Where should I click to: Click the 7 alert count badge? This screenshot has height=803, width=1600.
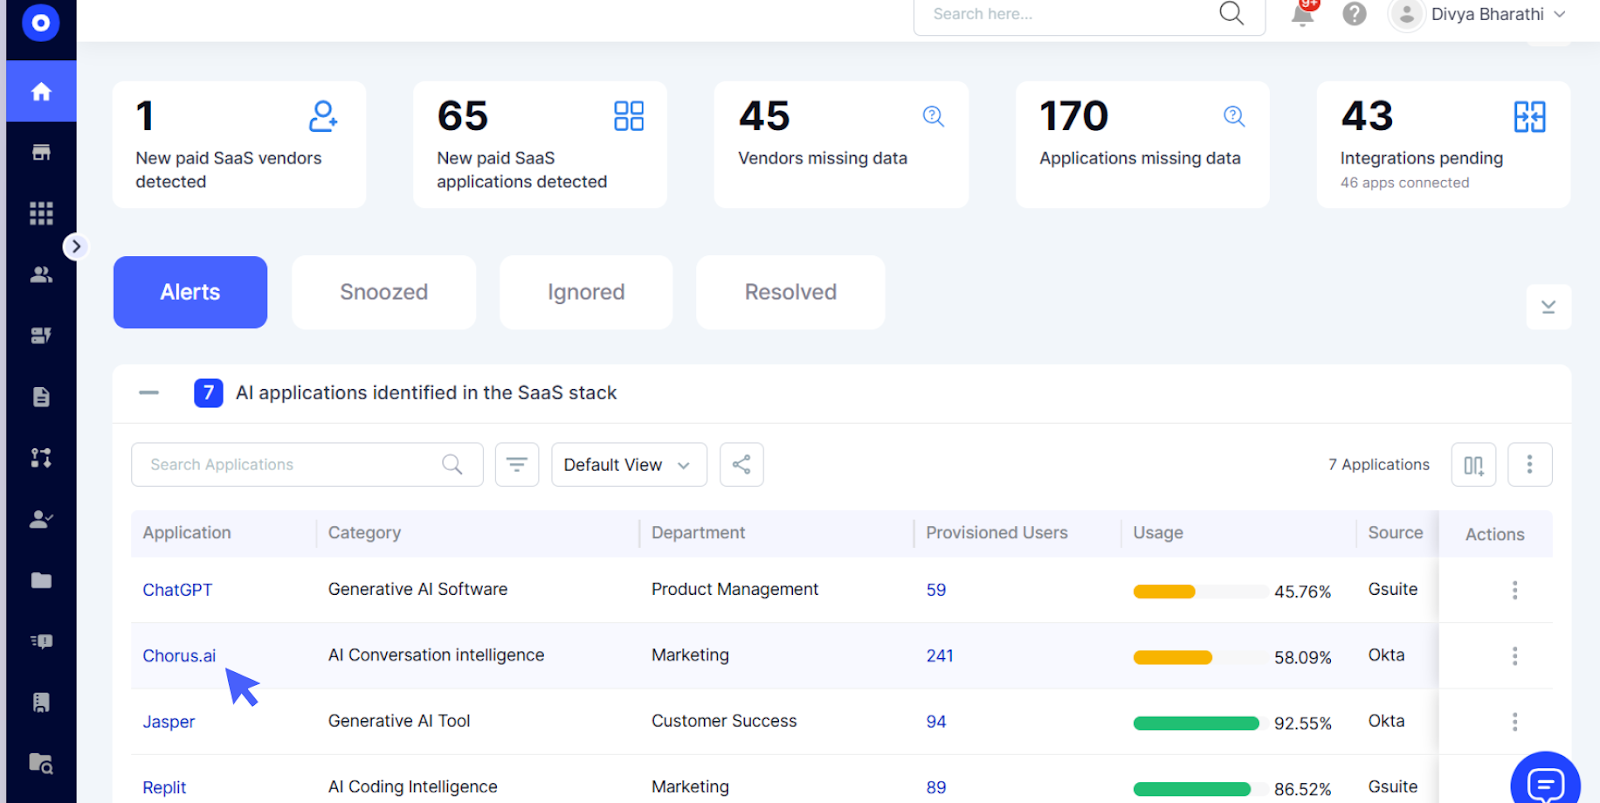point(208,393)
